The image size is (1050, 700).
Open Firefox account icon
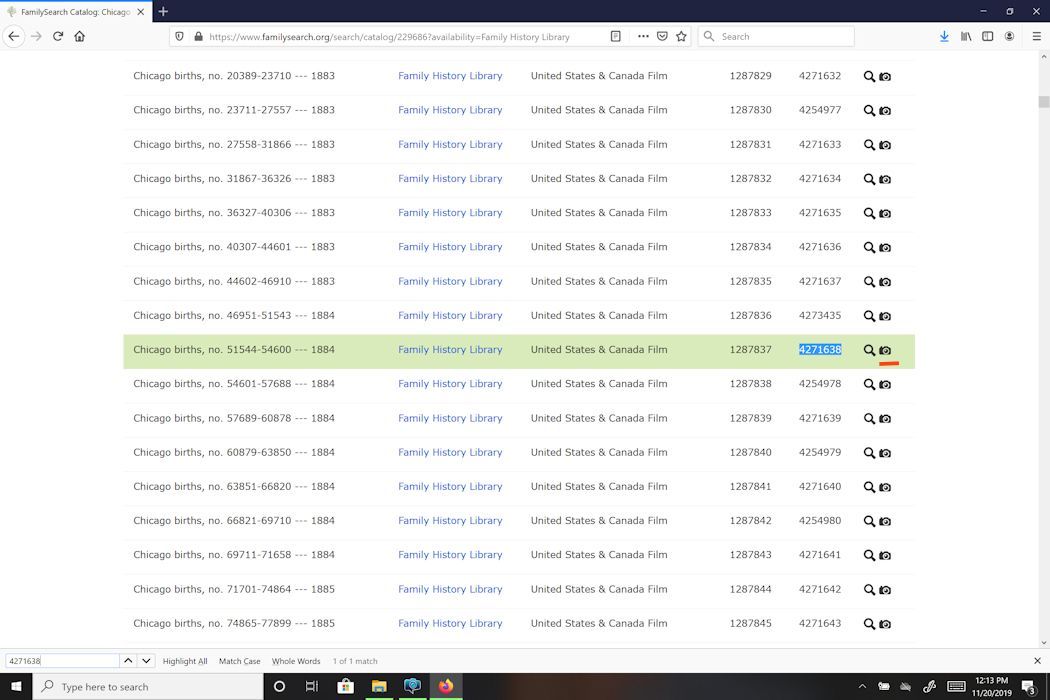coord(1009,36)
